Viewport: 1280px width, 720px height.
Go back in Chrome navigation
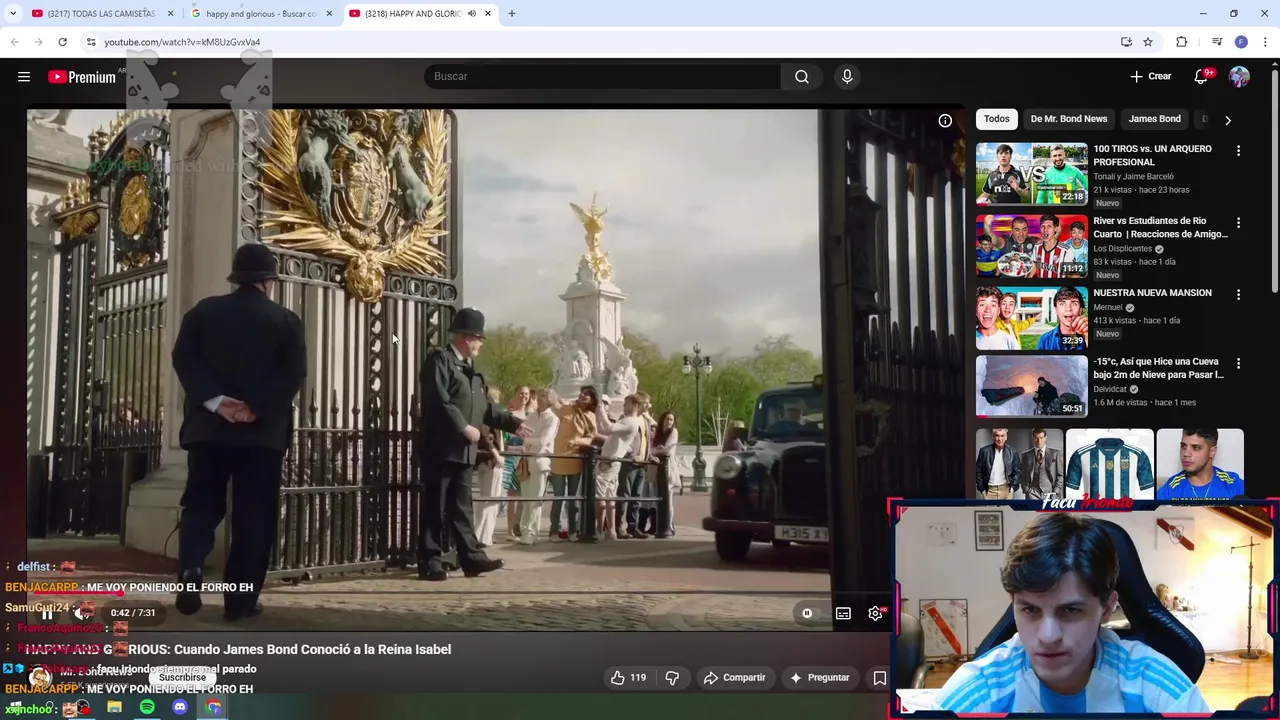[15, 42]
